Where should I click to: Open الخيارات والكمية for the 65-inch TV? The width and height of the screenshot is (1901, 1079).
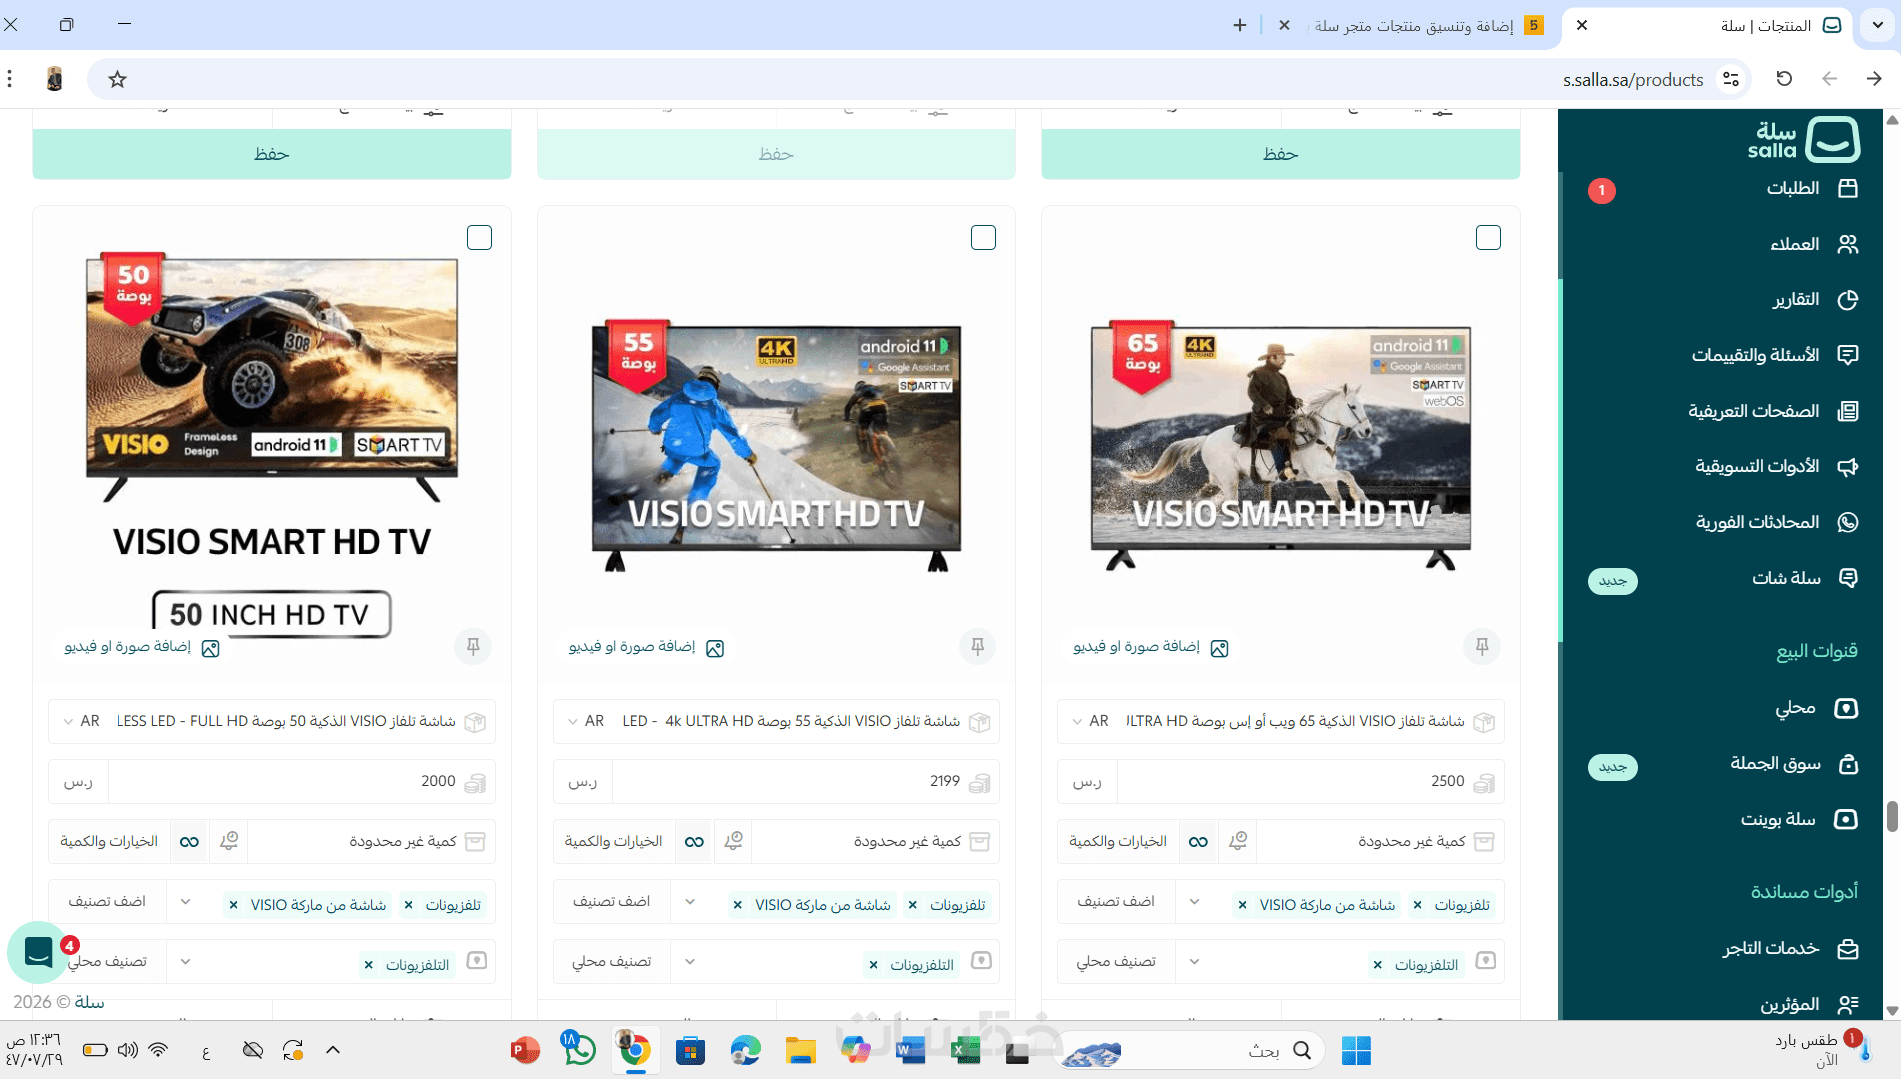(1118, 841)
